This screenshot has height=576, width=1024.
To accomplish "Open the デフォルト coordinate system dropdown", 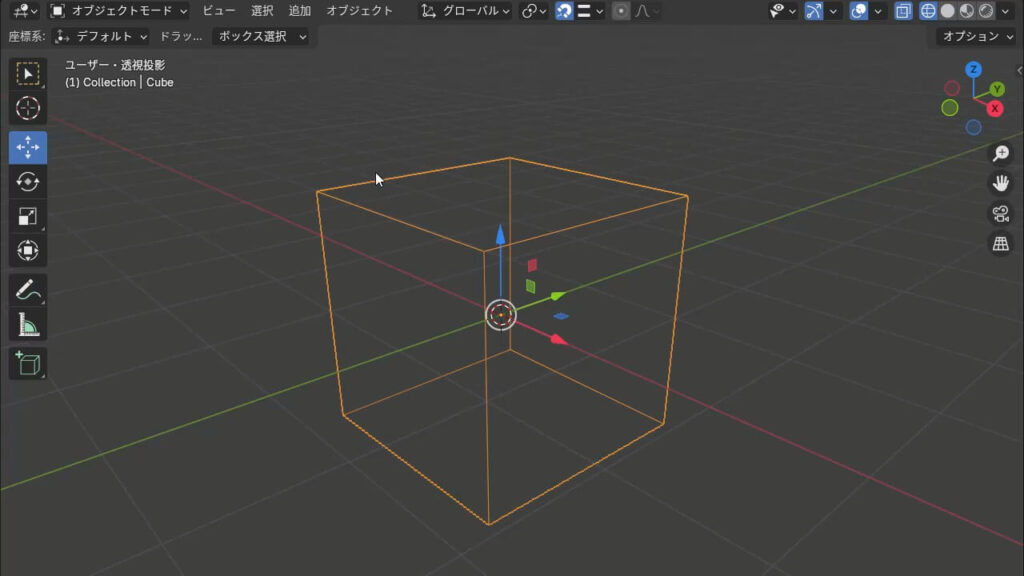I will point(102,37).
